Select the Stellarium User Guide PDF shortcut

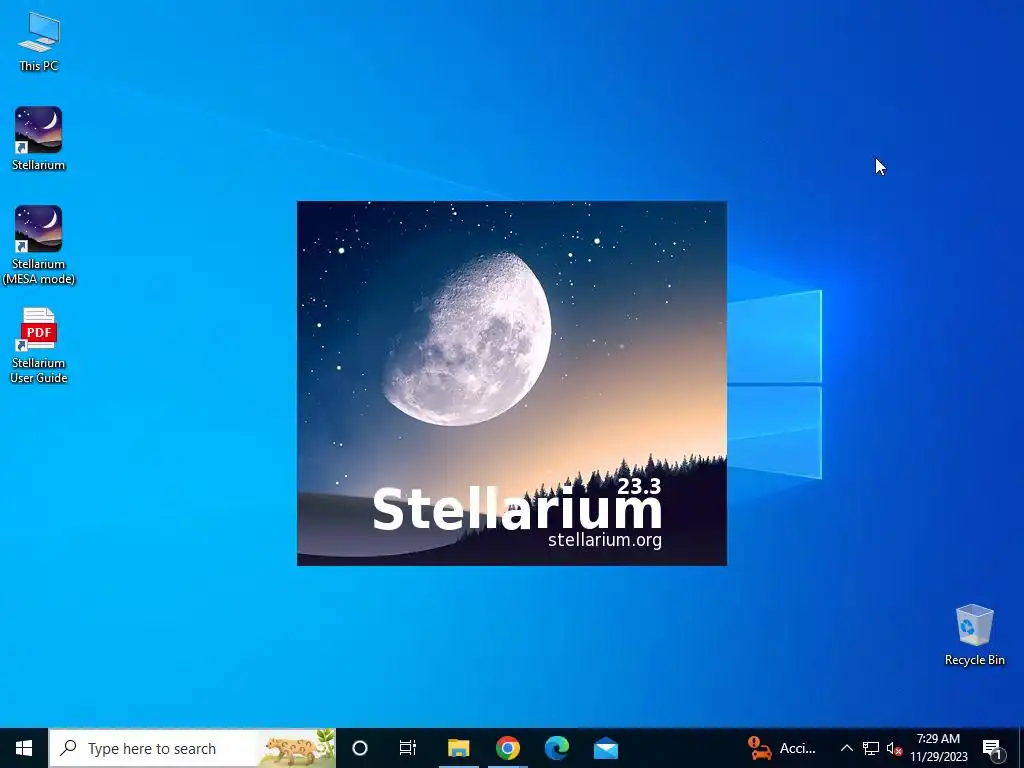pos(39,345)
